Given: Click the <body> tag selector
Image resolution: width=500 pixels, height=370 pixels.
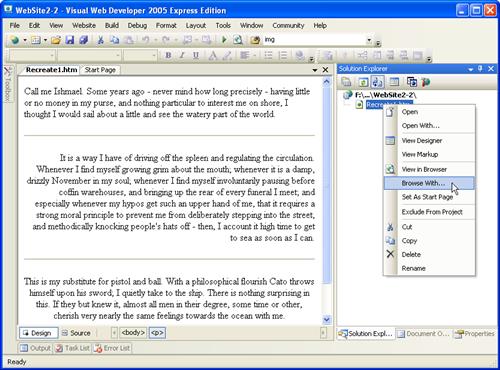Looking at the screenshot, I should [133, 333].
